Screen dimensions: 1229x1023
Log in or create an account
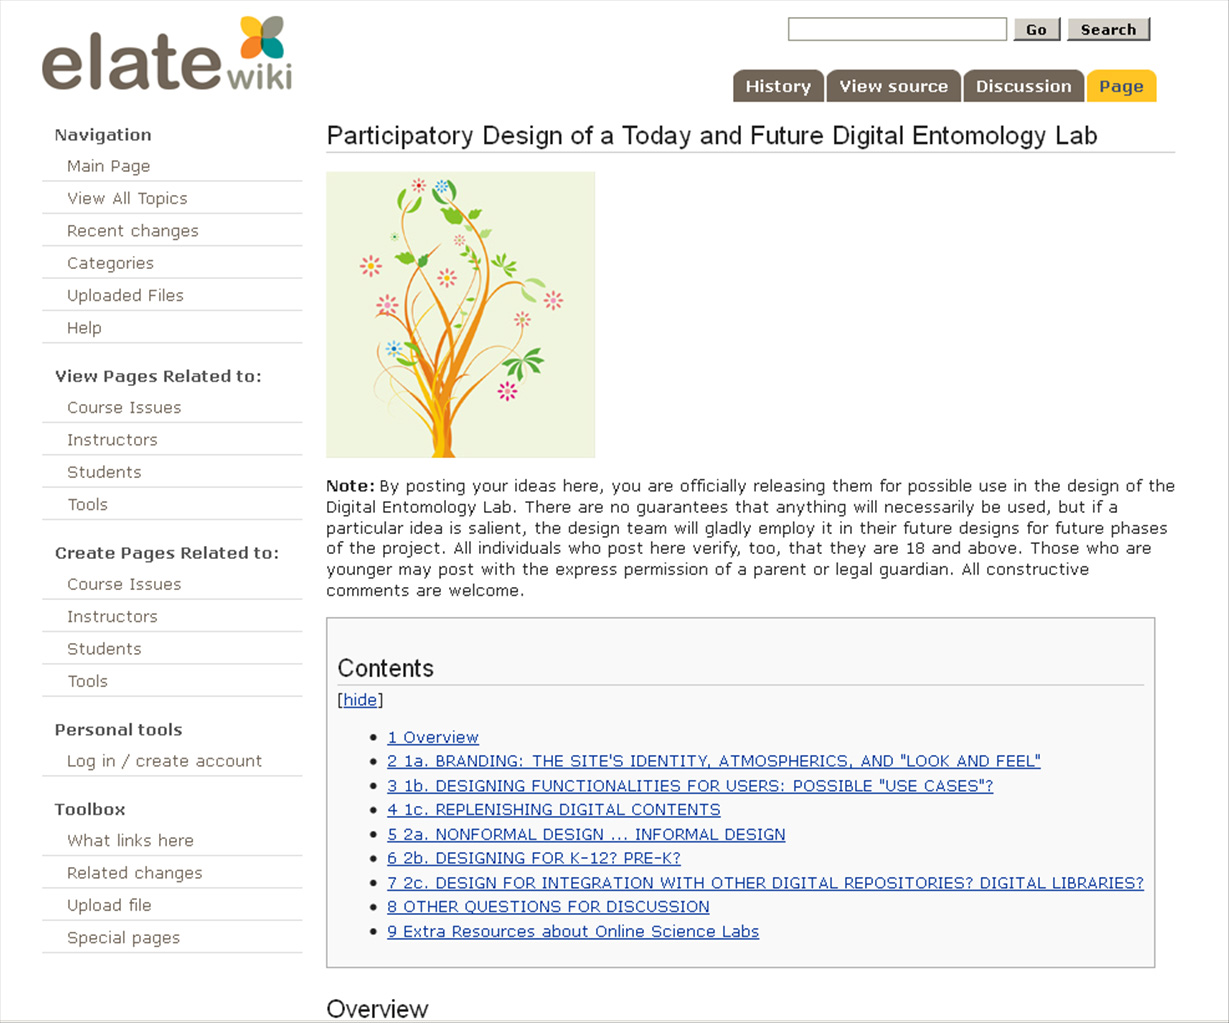[164, 761]
